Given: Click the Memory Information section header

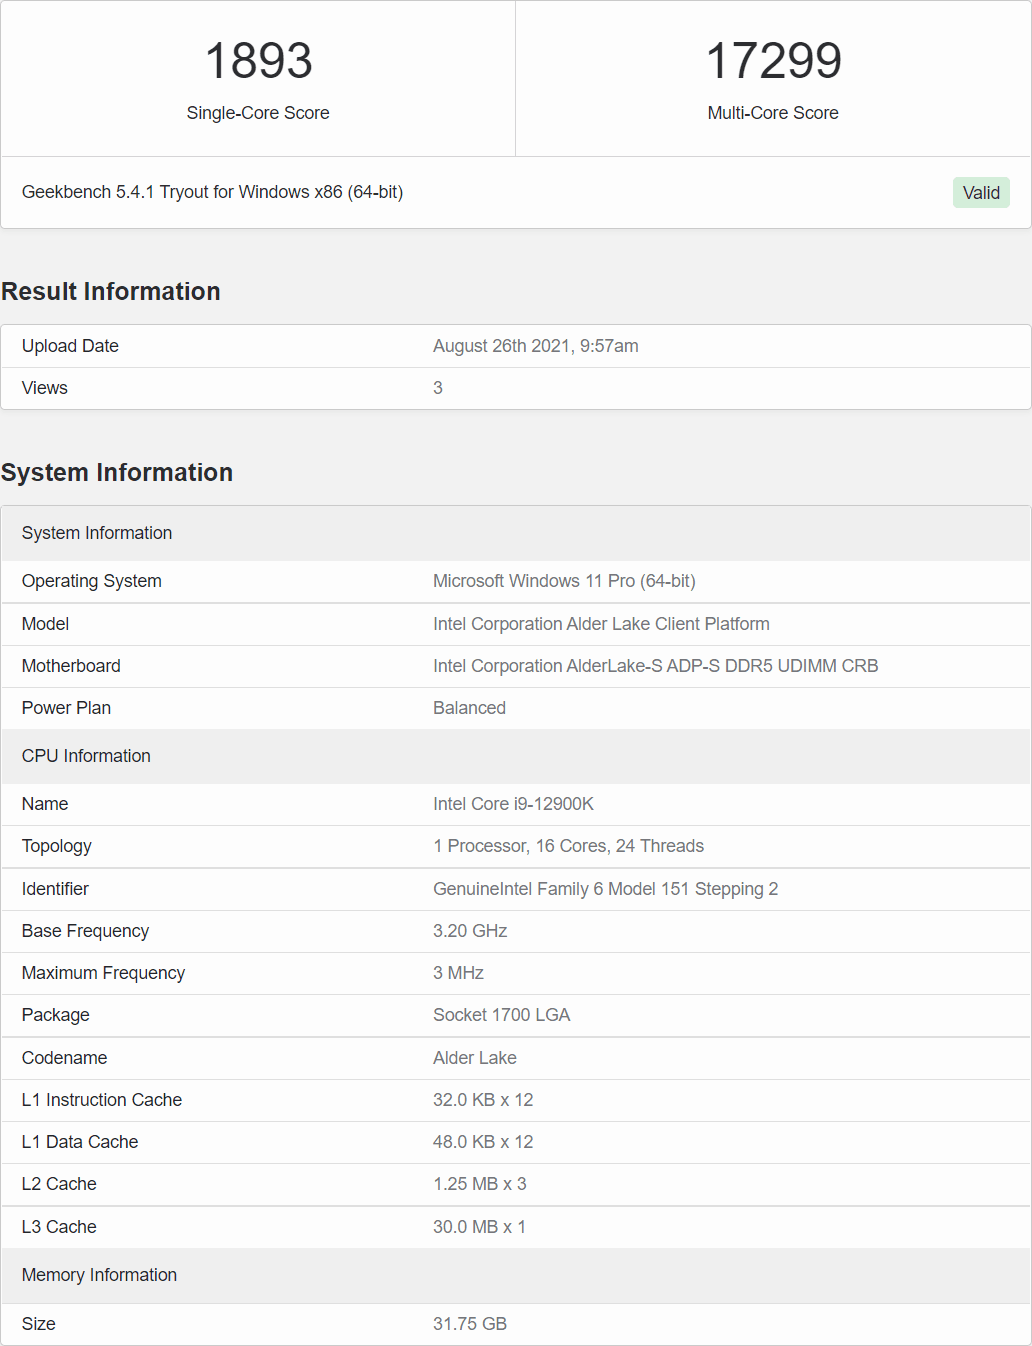Looking at the screenshot, I should click(99, 1275).
